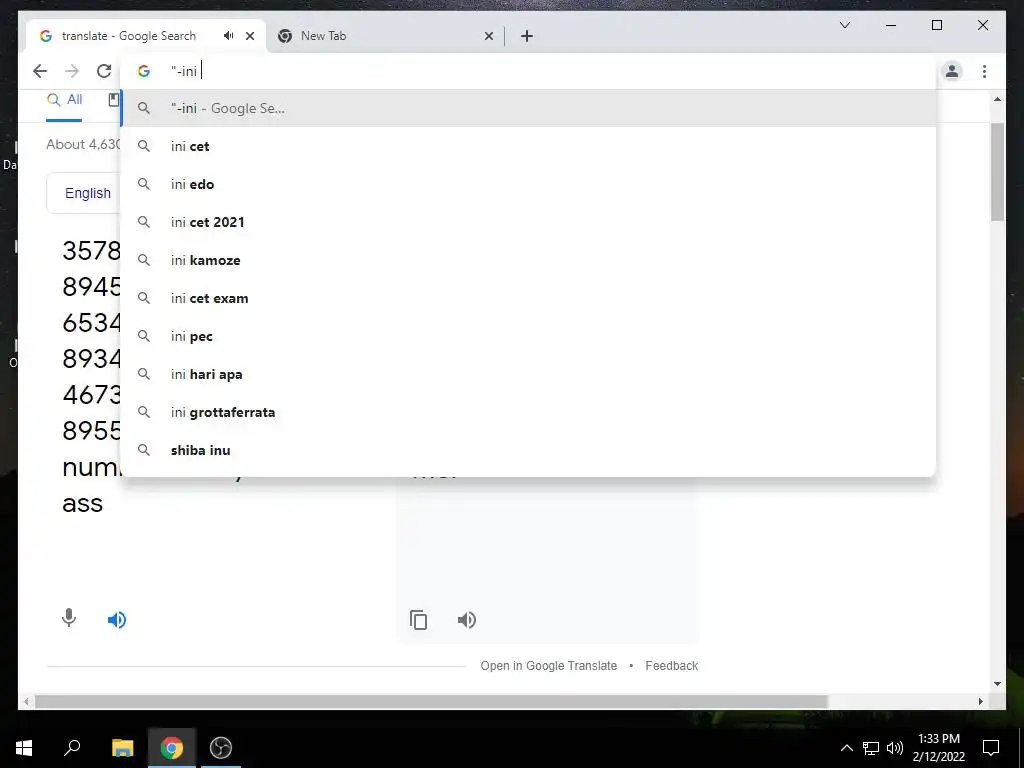Minimize the Chrome window
The width and height of the screenshot is (1024, 768).
coord(891,25)
